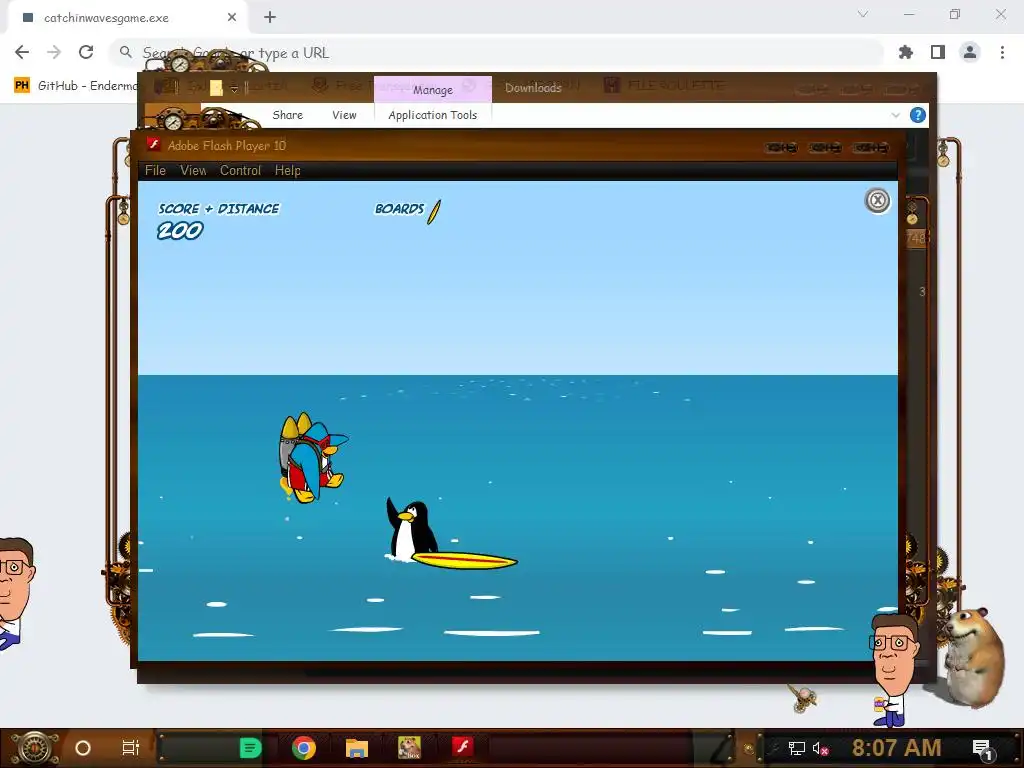Open the tab search dropdown arrow in the browser
Image resolution: width=1024 pixels, height=768 pixels.
tap(863, 14)
